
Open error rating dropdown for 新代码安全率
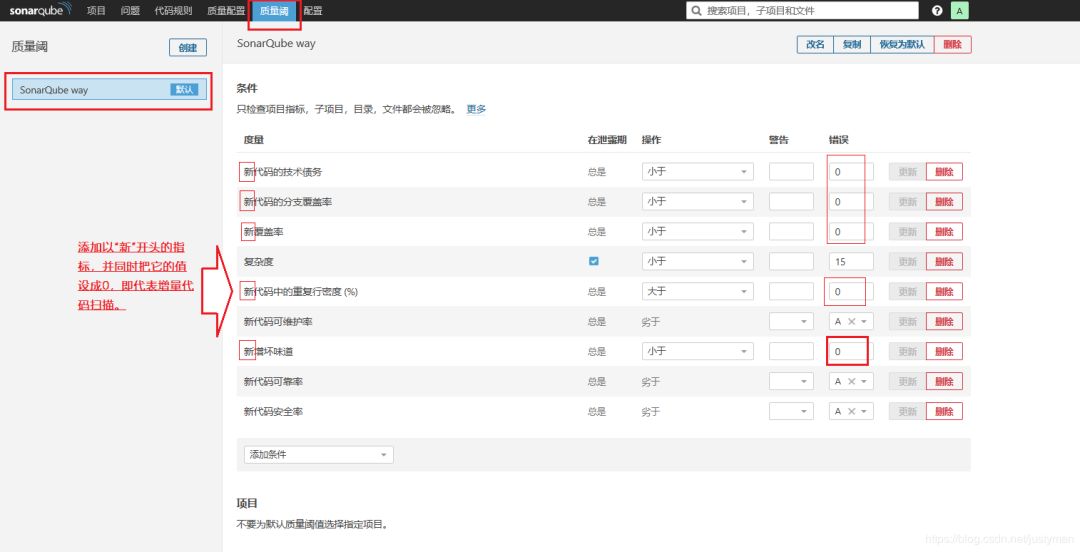point(864,411)
